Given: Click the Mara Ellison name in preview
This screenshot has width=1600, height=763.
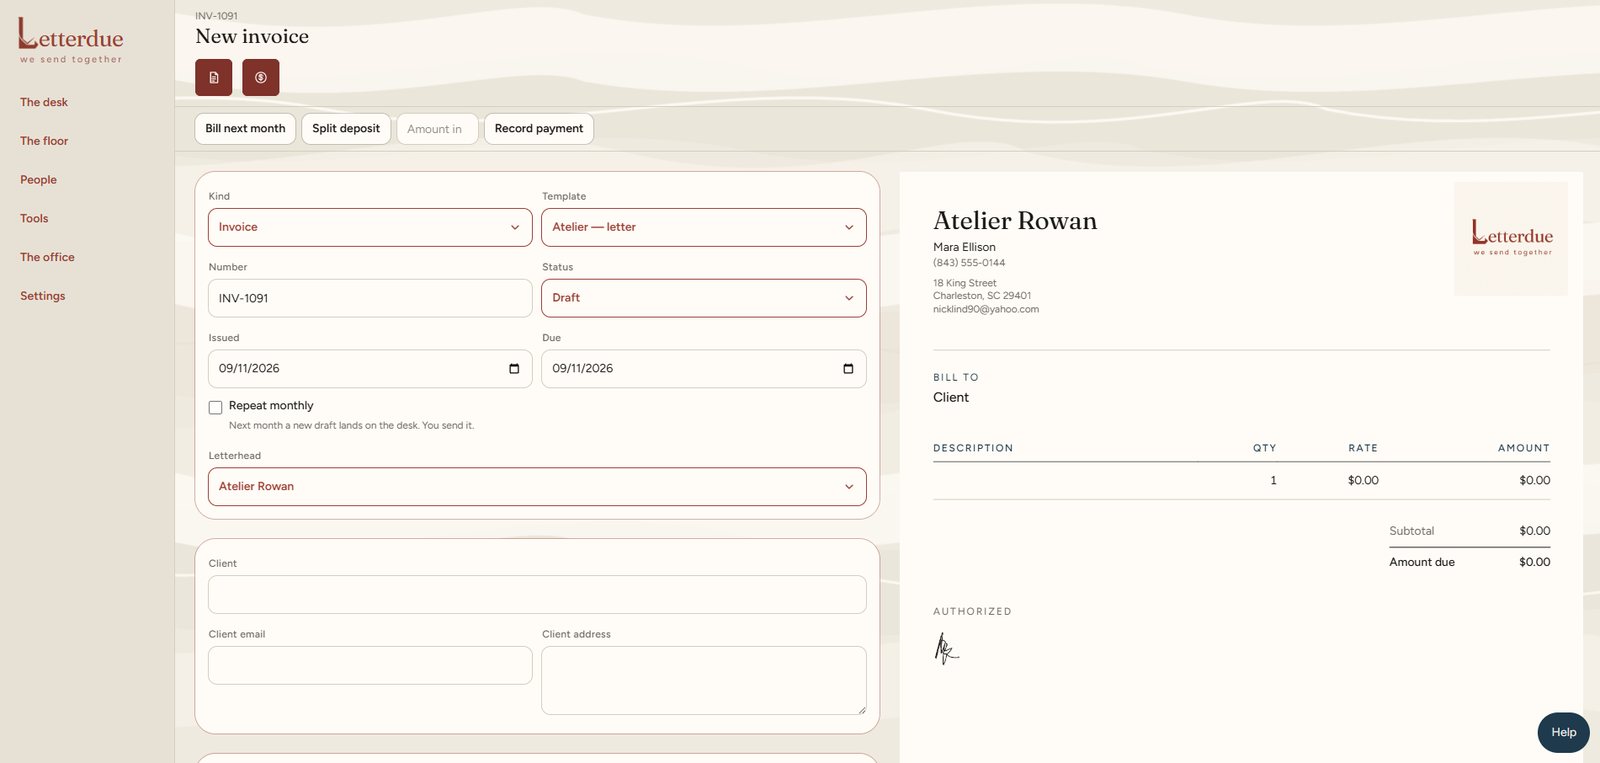Looking at the screenshot, I should click(964, 247).
